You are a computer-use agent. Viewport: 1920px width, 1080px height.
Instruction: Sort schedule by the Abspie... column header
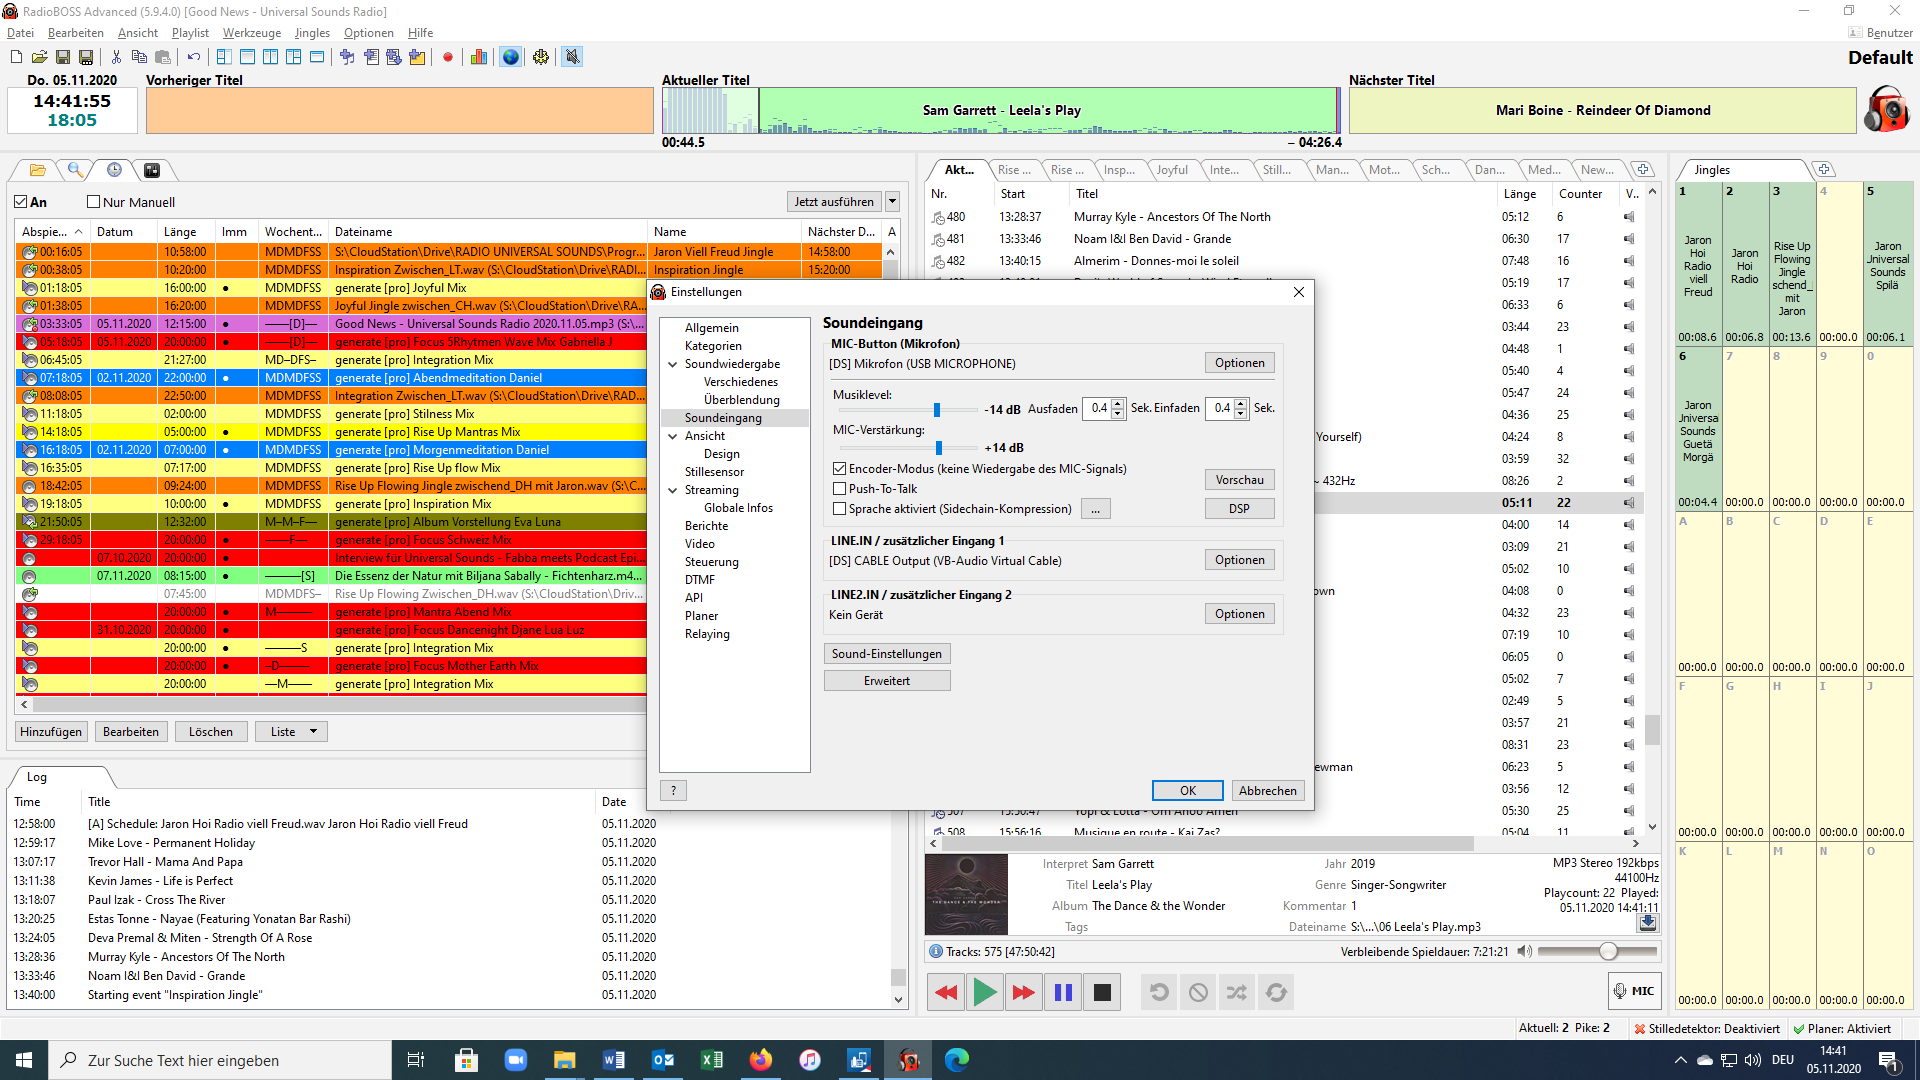(52, 232)
